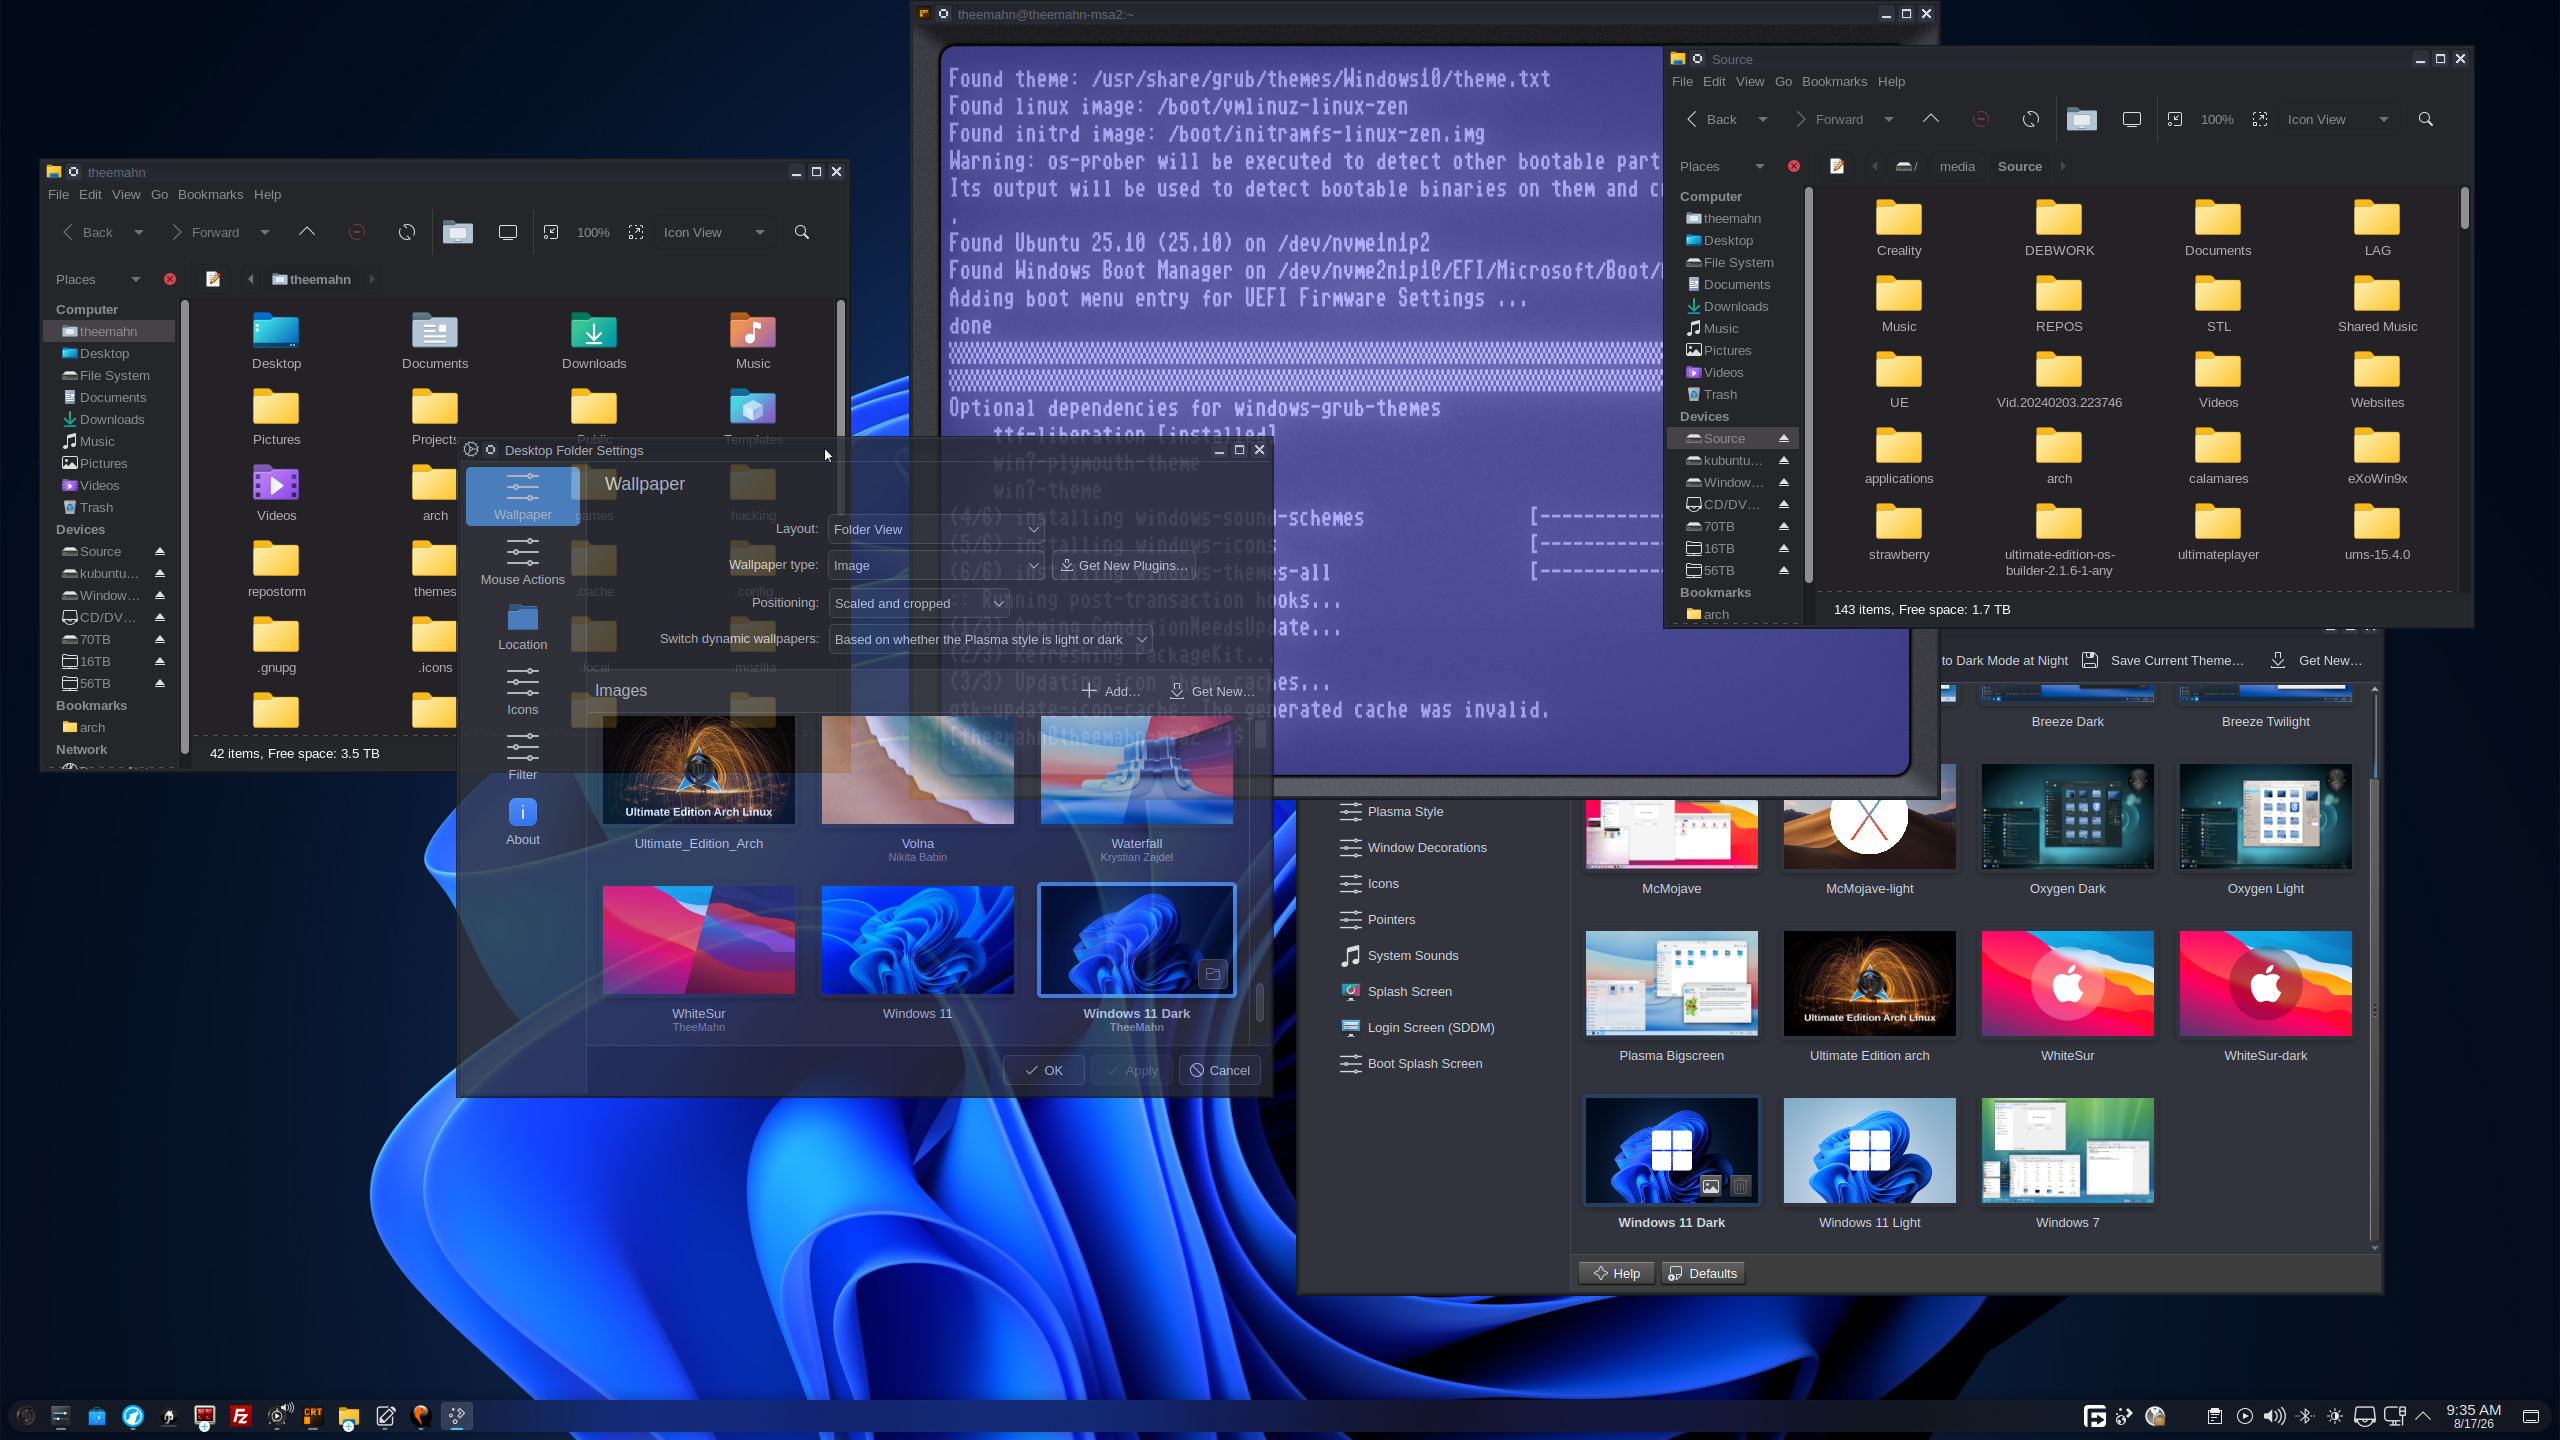Show hidden system tray icons
Viewport: 2560px width, 1440px height.
[x=2423, y=1416]
